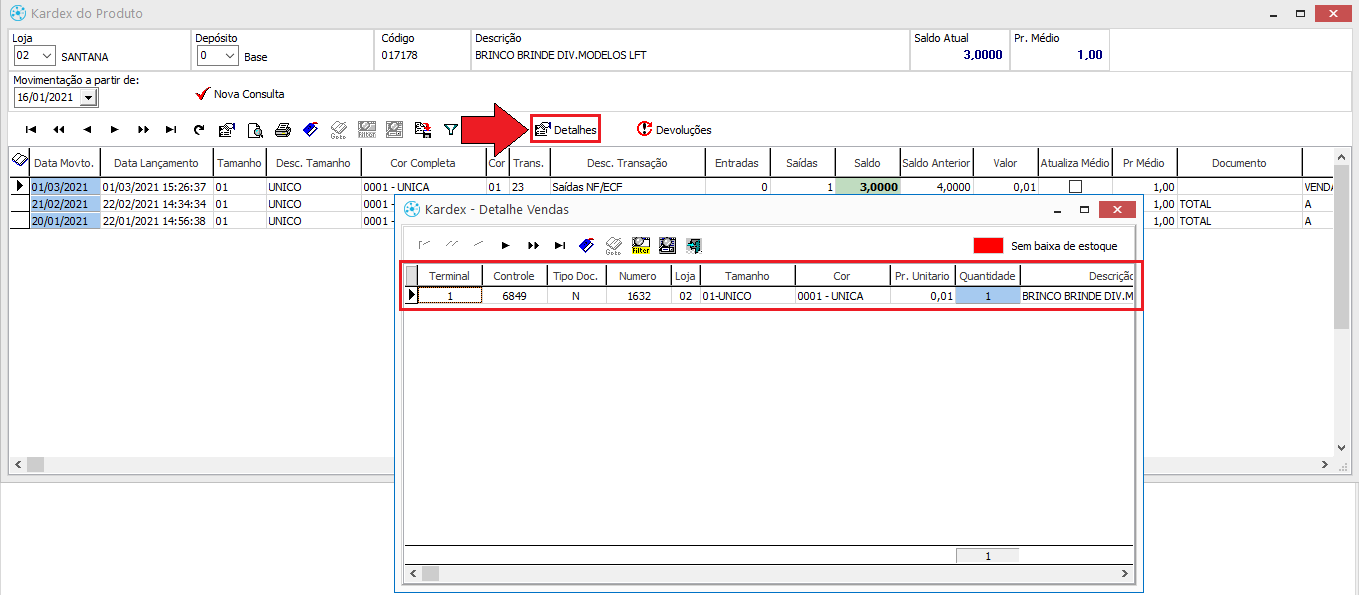Open the date picker for 16/01/2021
The image size is (1359, 595).
click(x=88, y=98)
